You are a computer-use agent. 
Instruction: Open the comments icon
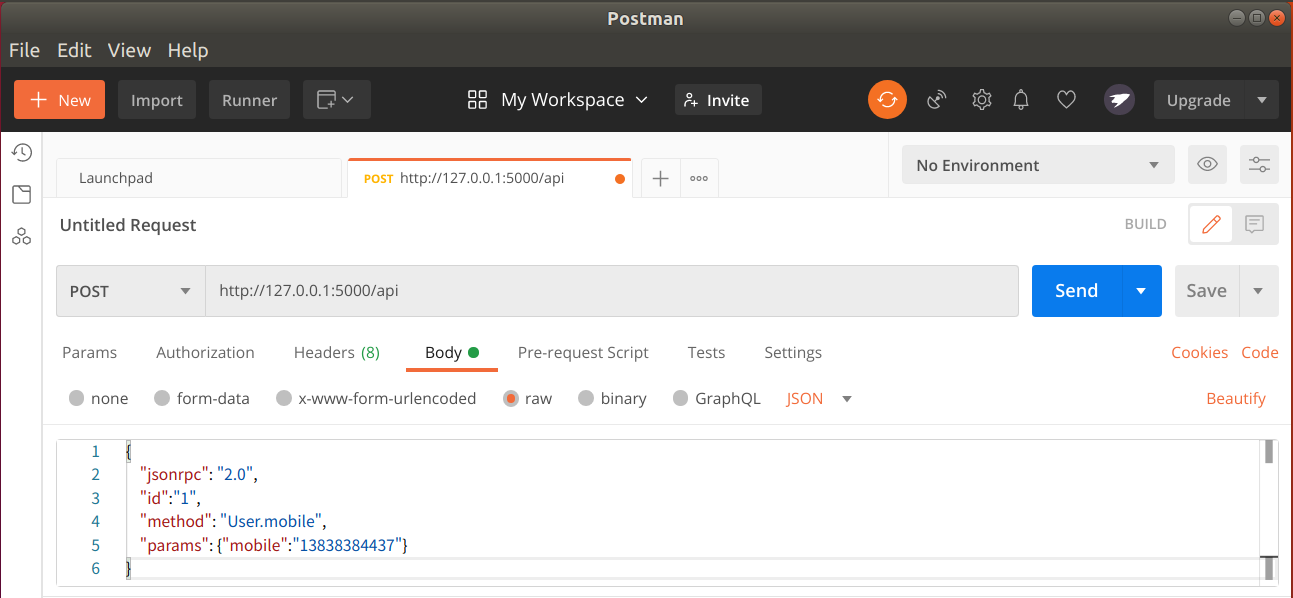tap(1255, 225)
